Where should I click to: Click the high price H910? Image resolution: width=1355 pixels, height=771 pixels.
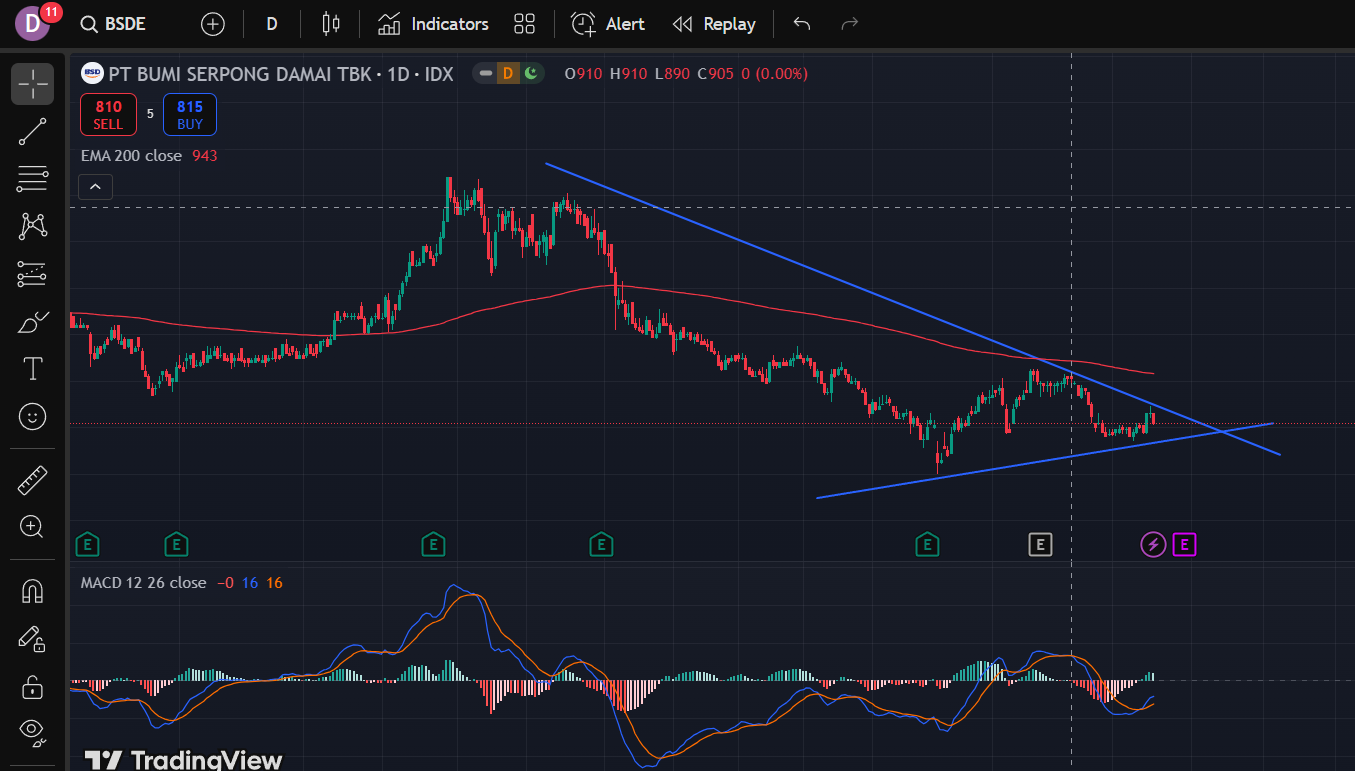point(628,73)
